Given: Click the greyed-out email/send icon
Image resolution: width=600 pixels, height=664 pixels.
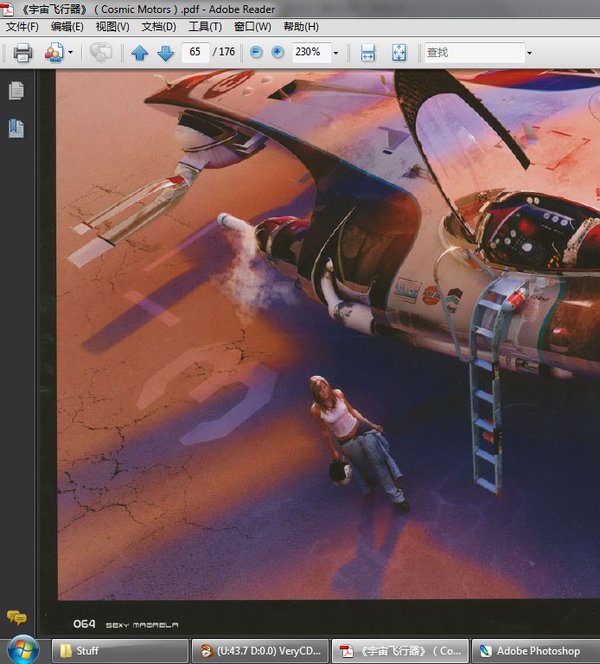Looking at the screenshot, I should click(101, 53).
